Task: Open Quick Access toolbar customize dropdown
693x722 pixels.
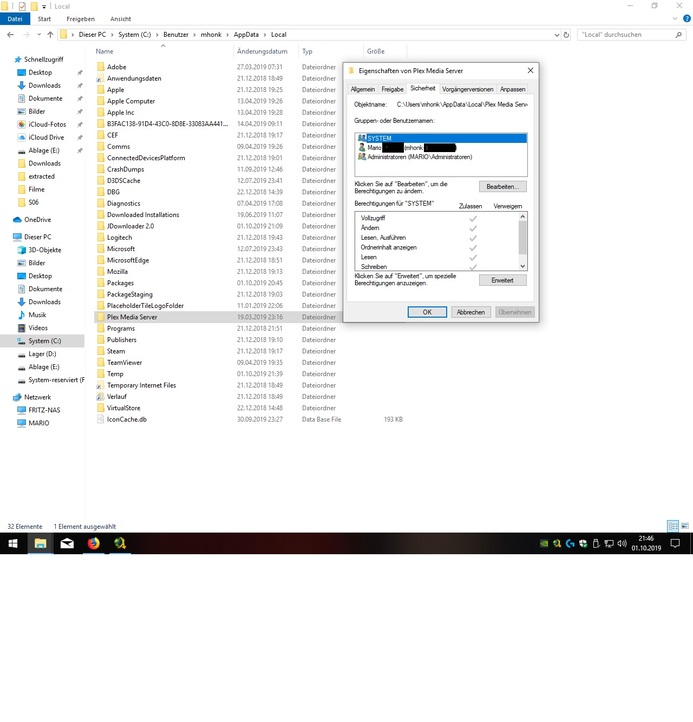Action: point(44,6)
